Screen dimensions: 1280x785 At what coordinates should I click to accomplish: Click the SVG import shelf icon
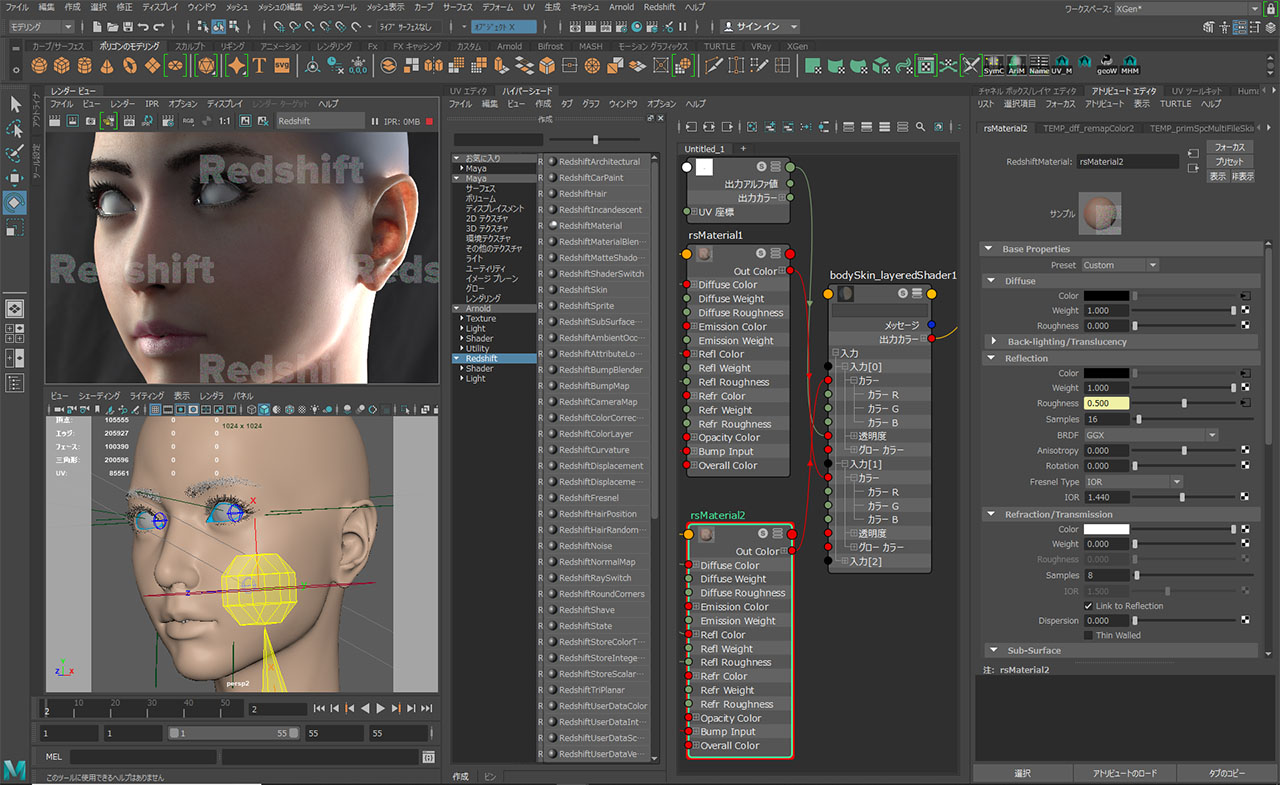click(x=281, y=66)
